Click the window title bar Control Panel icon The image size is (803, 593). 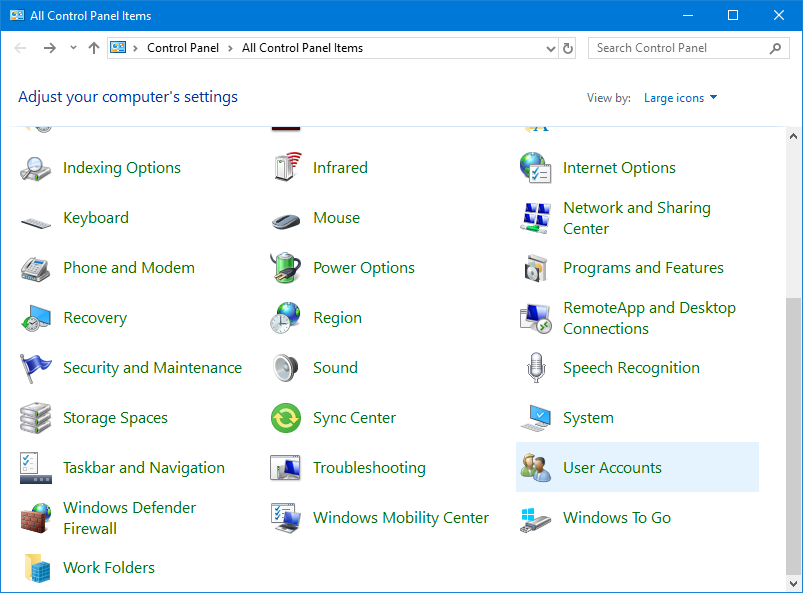coord(17,15)
